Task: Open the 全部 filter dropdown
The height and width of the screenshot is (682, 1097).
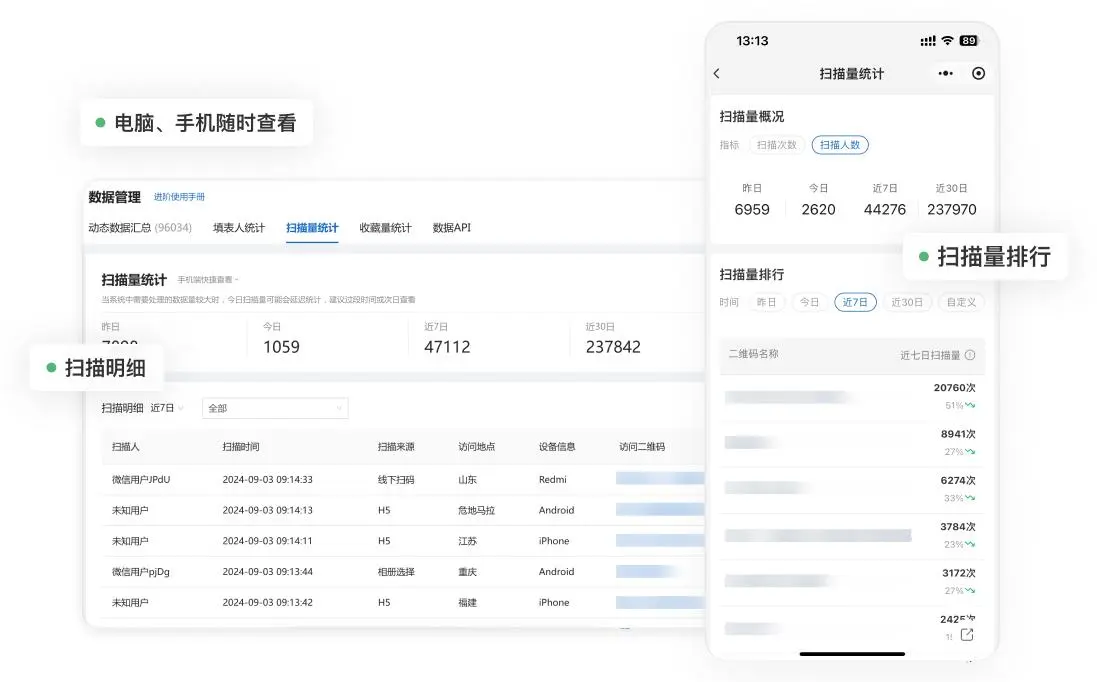Action: [x=275, y=409]
